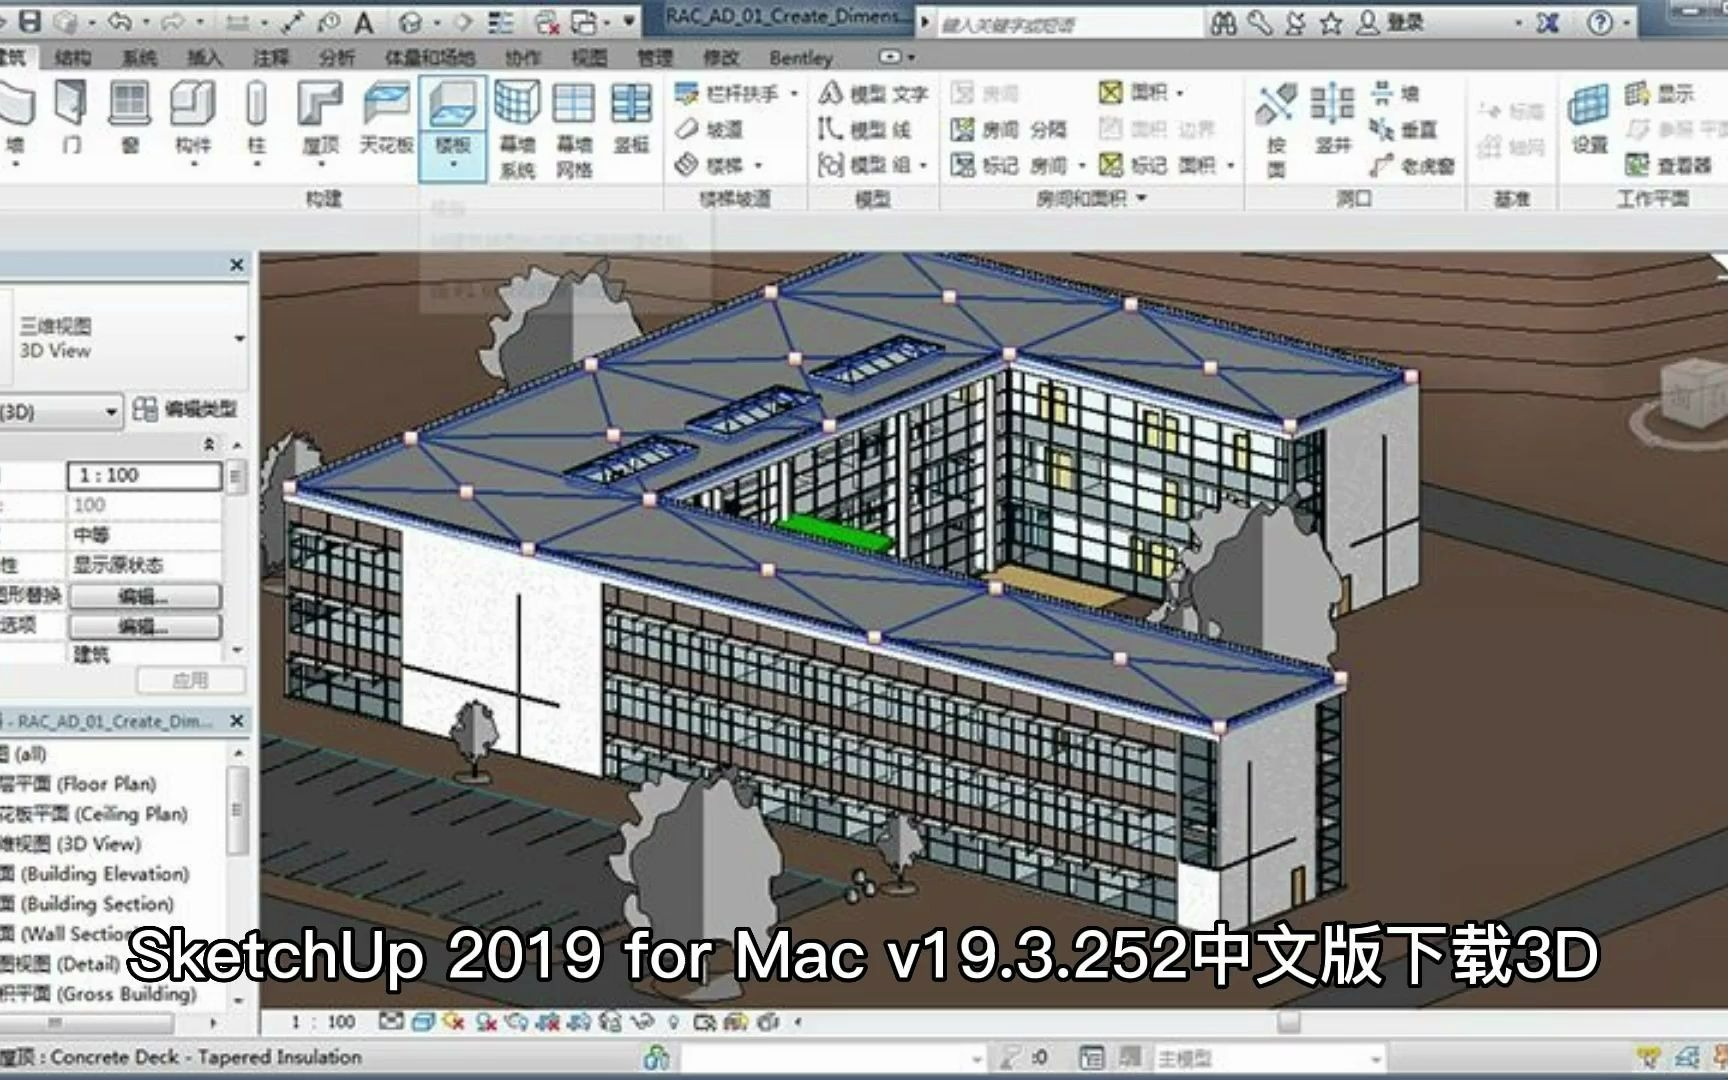
Task: Select the Curtain Grid (幕墙网格) tool
Action: (x=574, y=130)
